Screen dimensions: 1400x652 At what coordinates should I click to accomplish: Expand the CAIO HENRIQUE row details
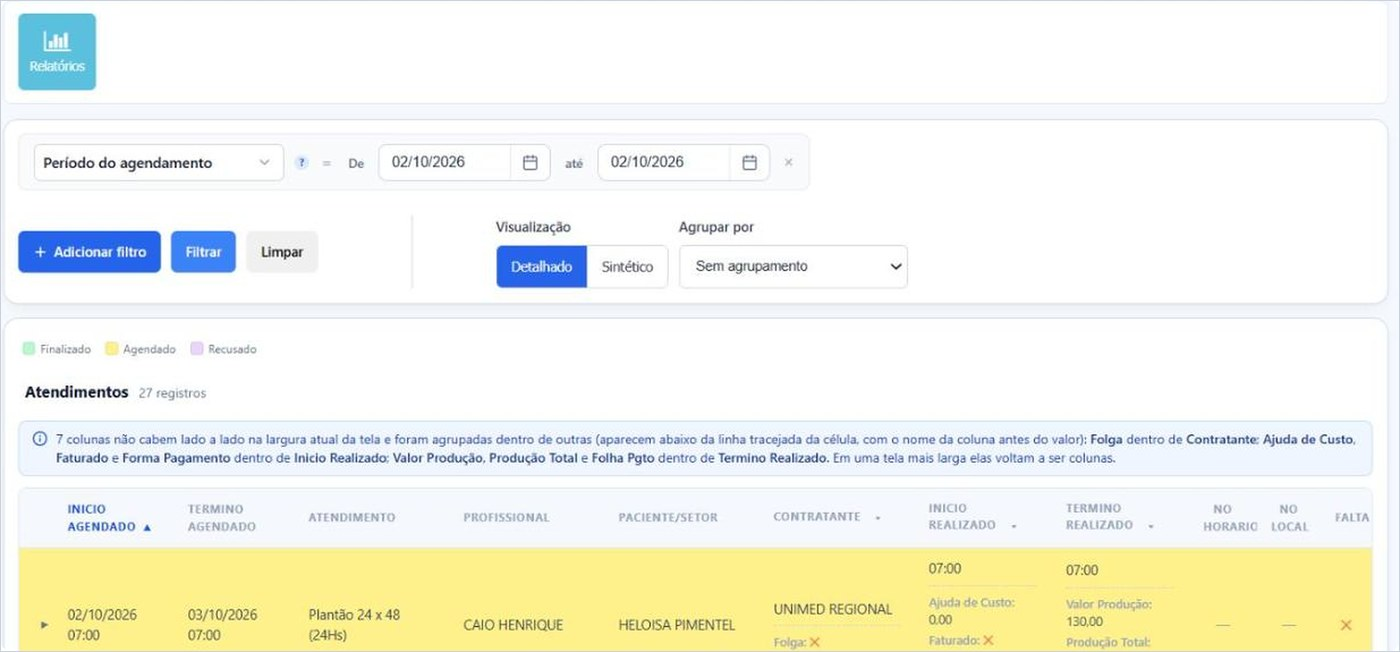coord(44,625)
